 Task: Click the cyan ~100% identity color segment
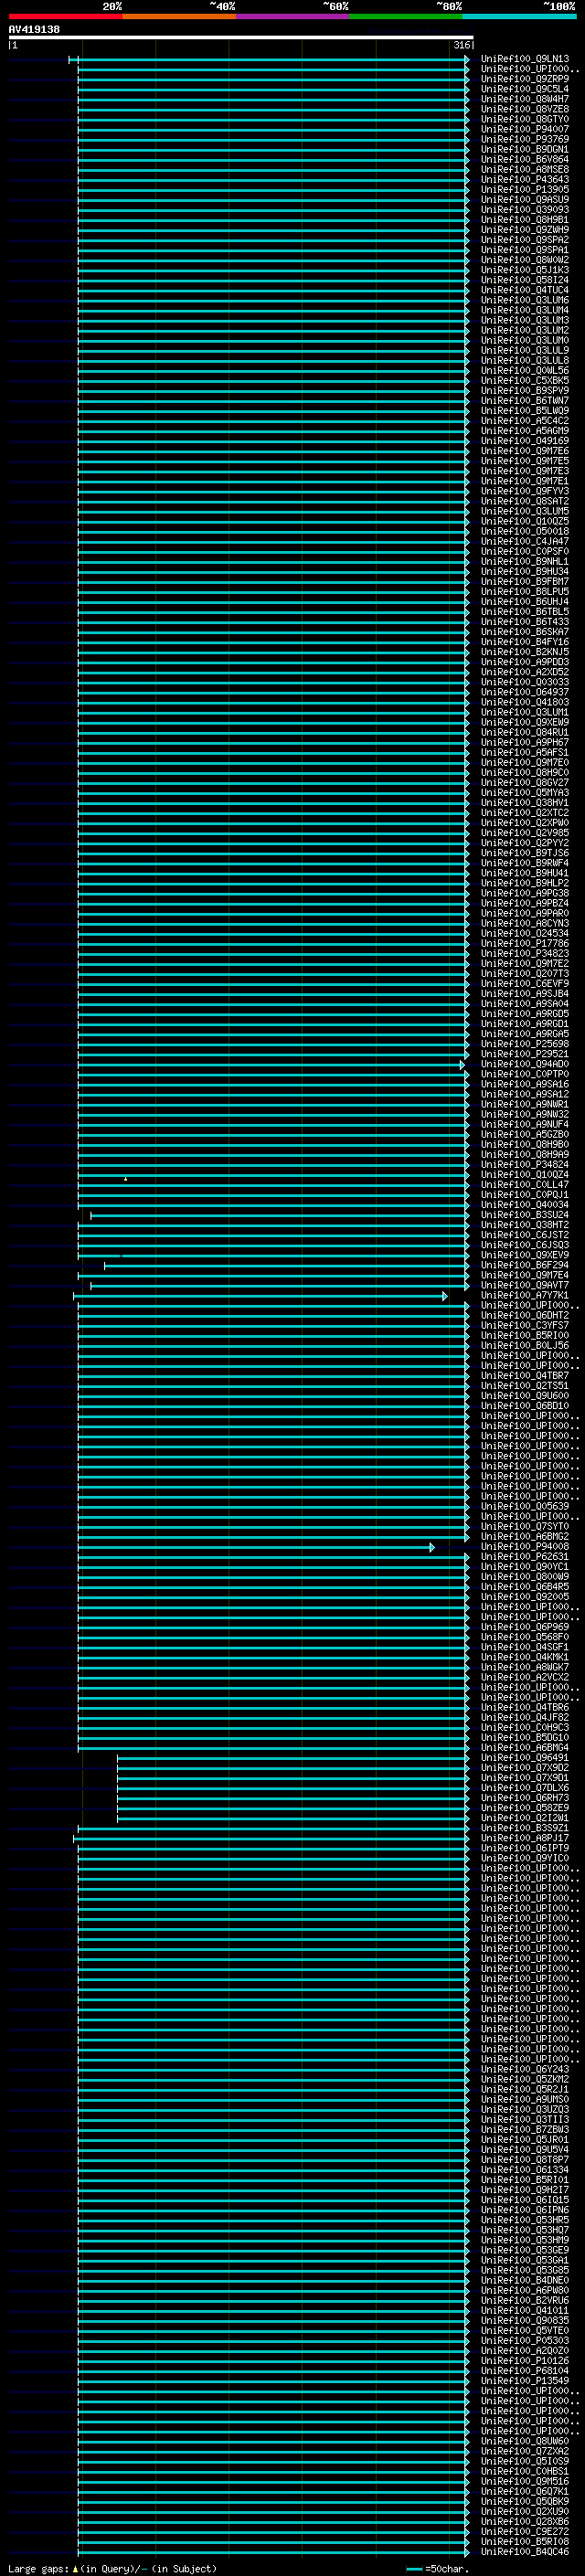(x=520, y=16)
